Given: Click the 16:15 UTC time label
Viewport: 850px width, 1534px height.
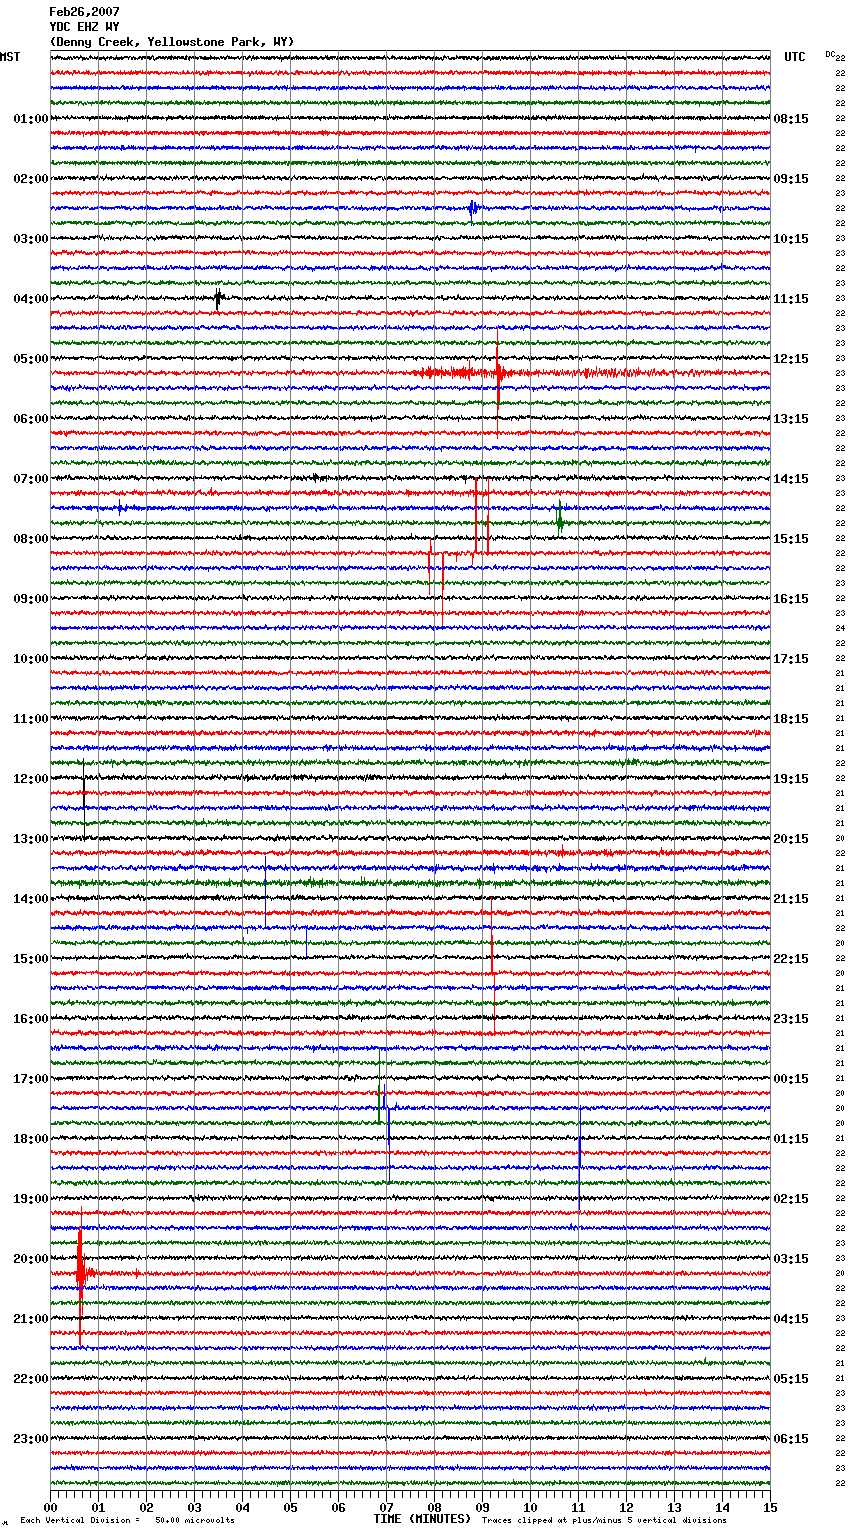Looking at the screenshot, I should pos(791,599).
